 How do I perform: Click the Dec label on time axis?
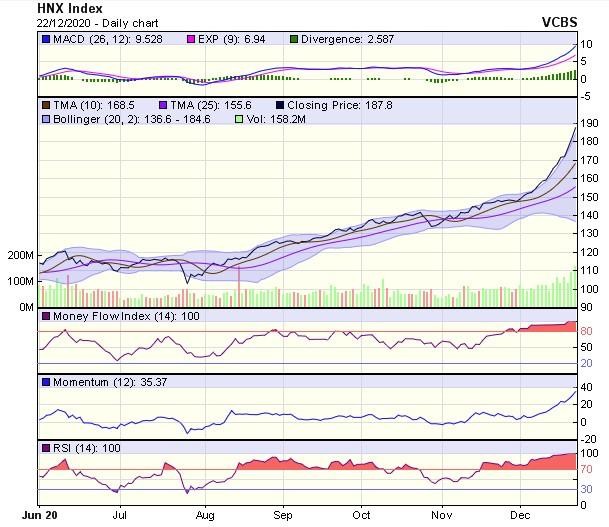pyautogui.click(x=519, y=518)
